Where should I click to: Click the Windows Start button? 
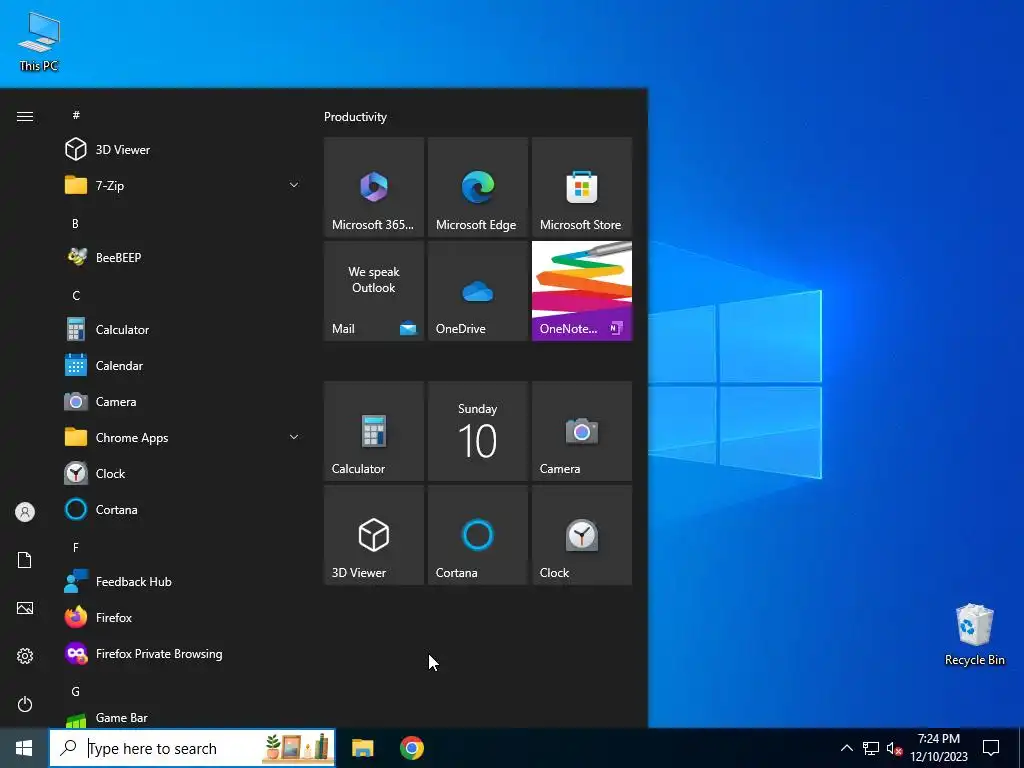[x=24, y=748]
